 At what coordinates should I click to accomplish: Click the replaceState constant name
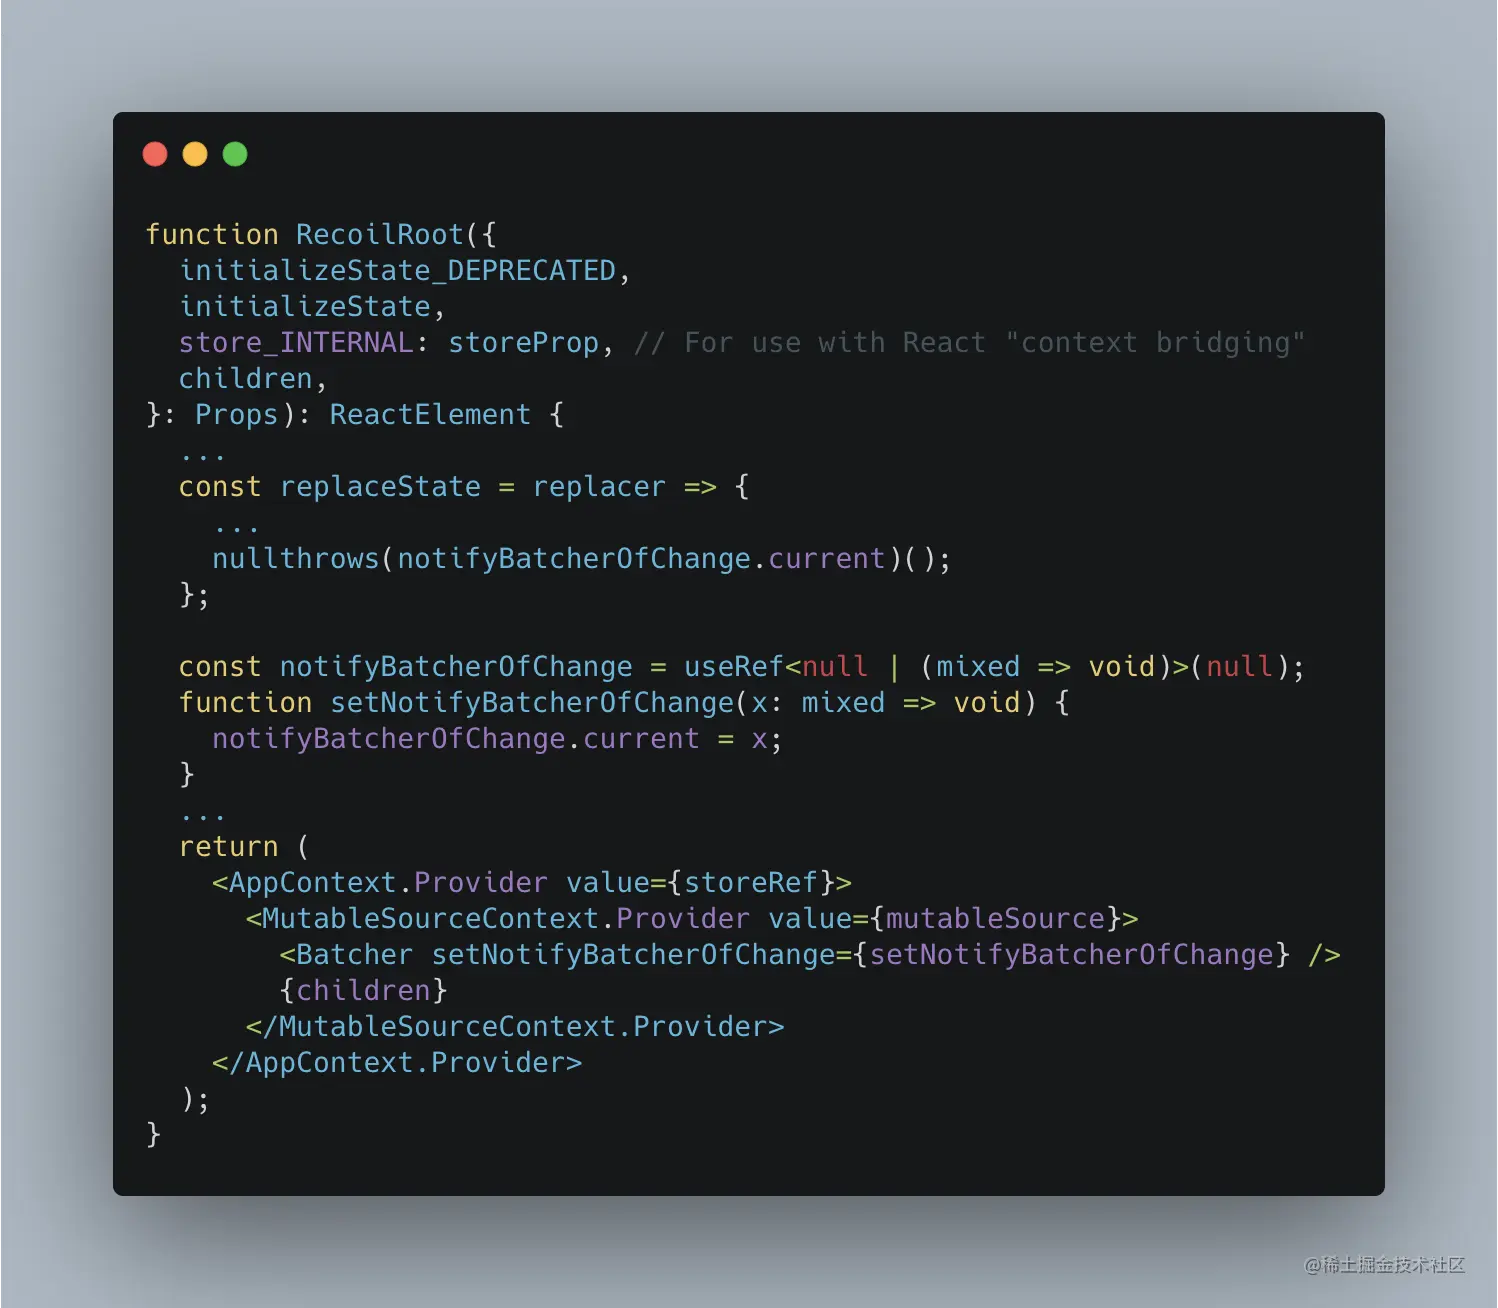tap(380, 487)
